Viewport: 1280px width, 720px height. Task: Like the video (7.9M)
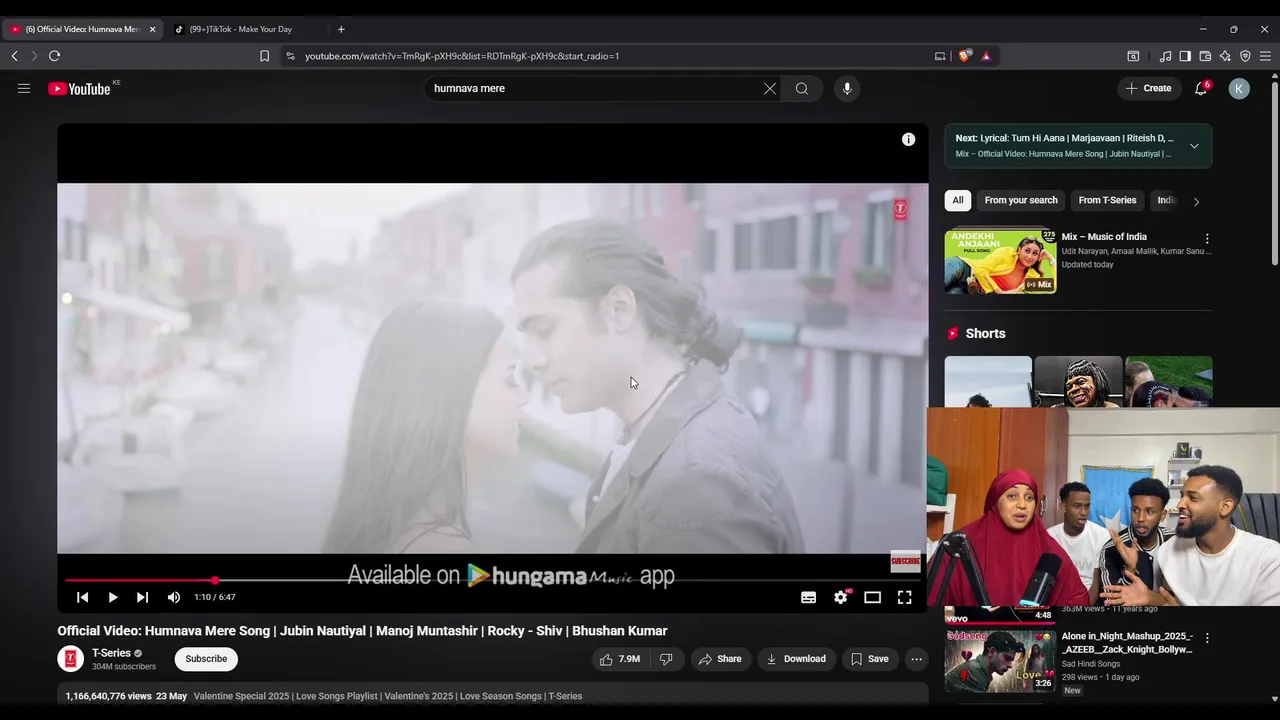pyautogui.click(x=620, y=659)
